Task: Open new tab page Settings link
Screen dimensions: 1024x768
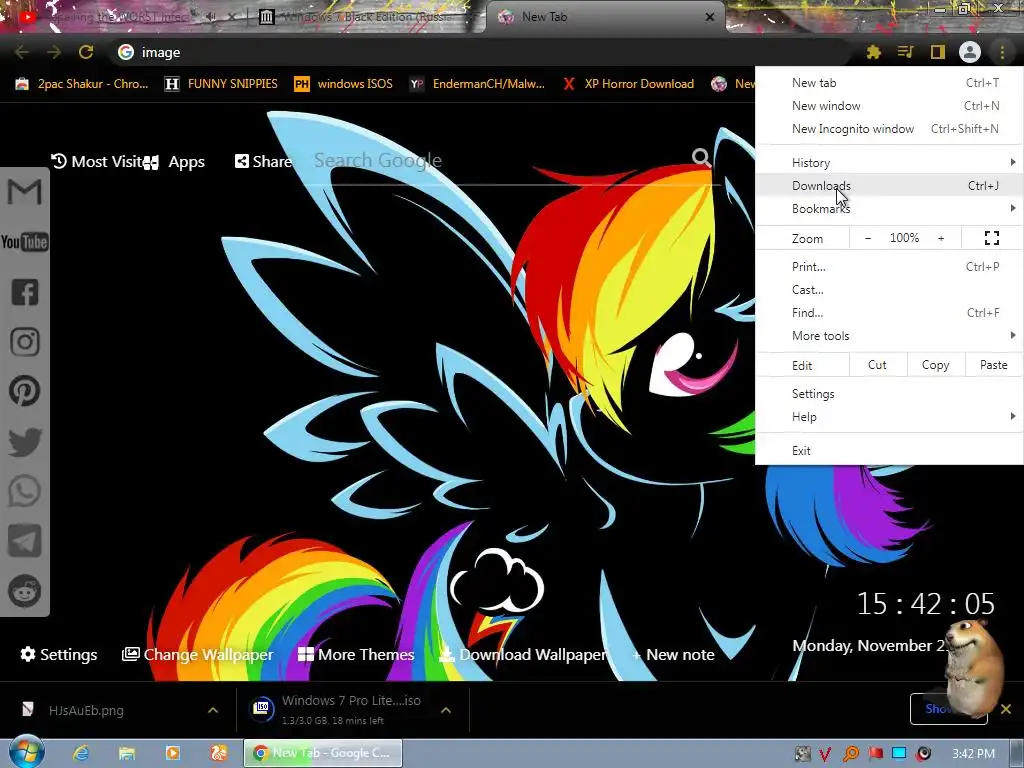Action: click(x=59, y=654)
